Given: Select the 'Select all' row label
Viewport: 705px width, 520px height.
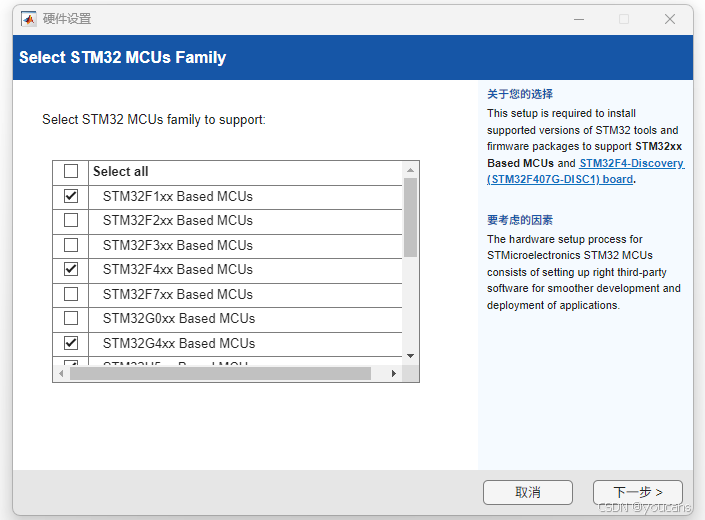Looking at the screenshot, I should (x=120, y=171).
